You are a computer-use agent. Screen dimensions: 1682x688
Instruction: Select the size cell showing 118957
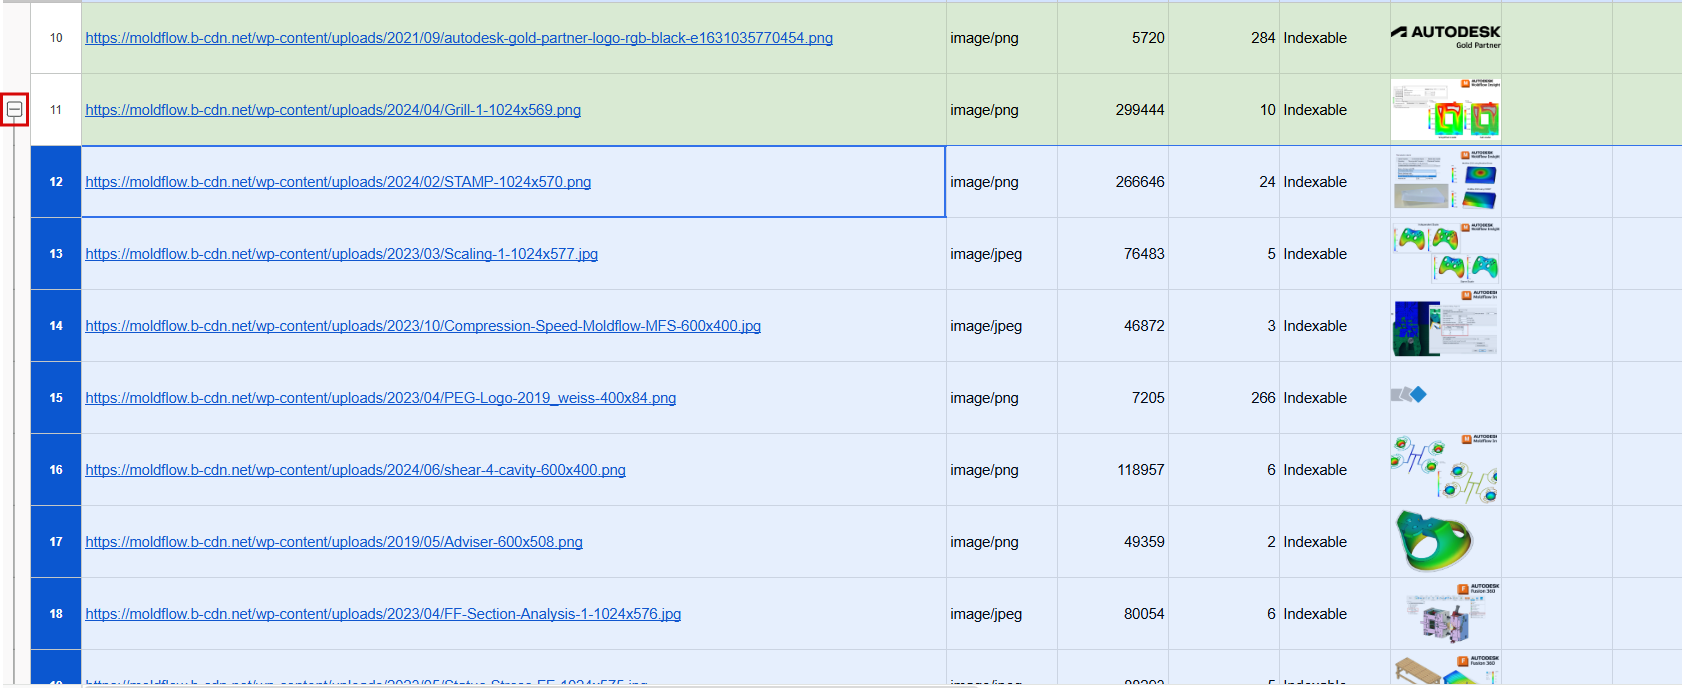tap(1113, 470)
